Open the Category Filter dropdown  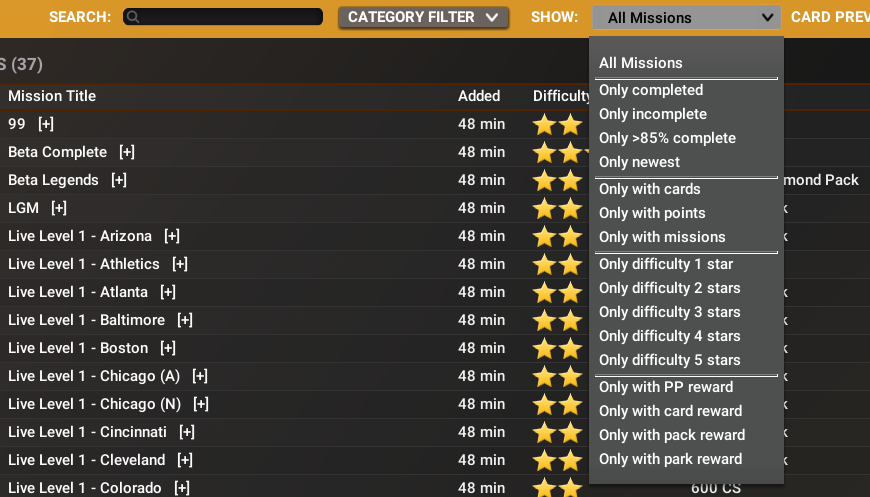423,17
